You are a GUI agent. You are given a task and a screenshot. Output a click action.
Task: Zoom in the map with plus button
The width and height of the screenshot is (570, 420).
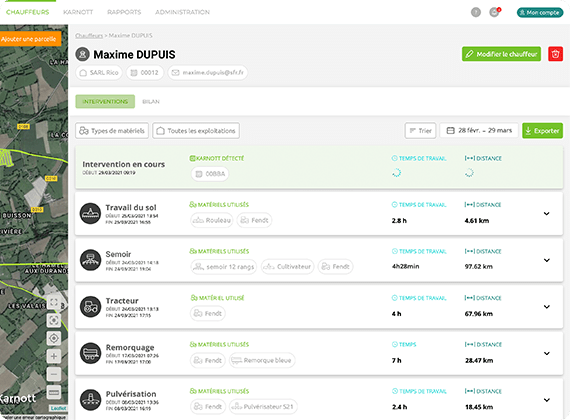click(x=54, y=356)
